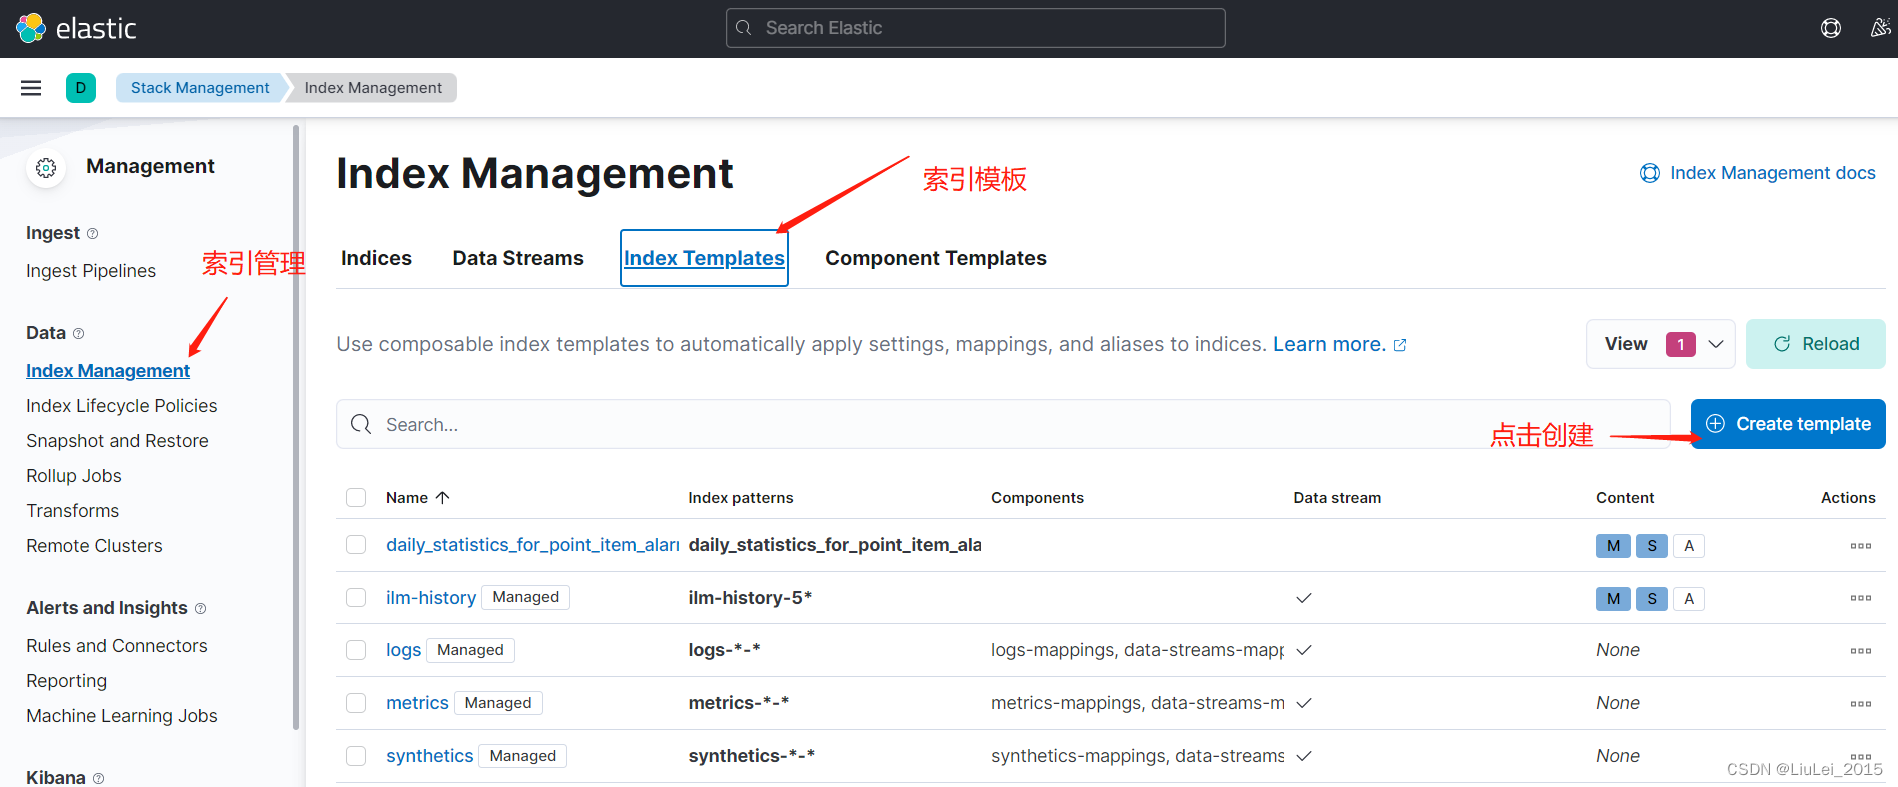This screenshot has height=787, width=1898.
Task: Switch to the Indices tab
Action: click(x=376, y=258)
